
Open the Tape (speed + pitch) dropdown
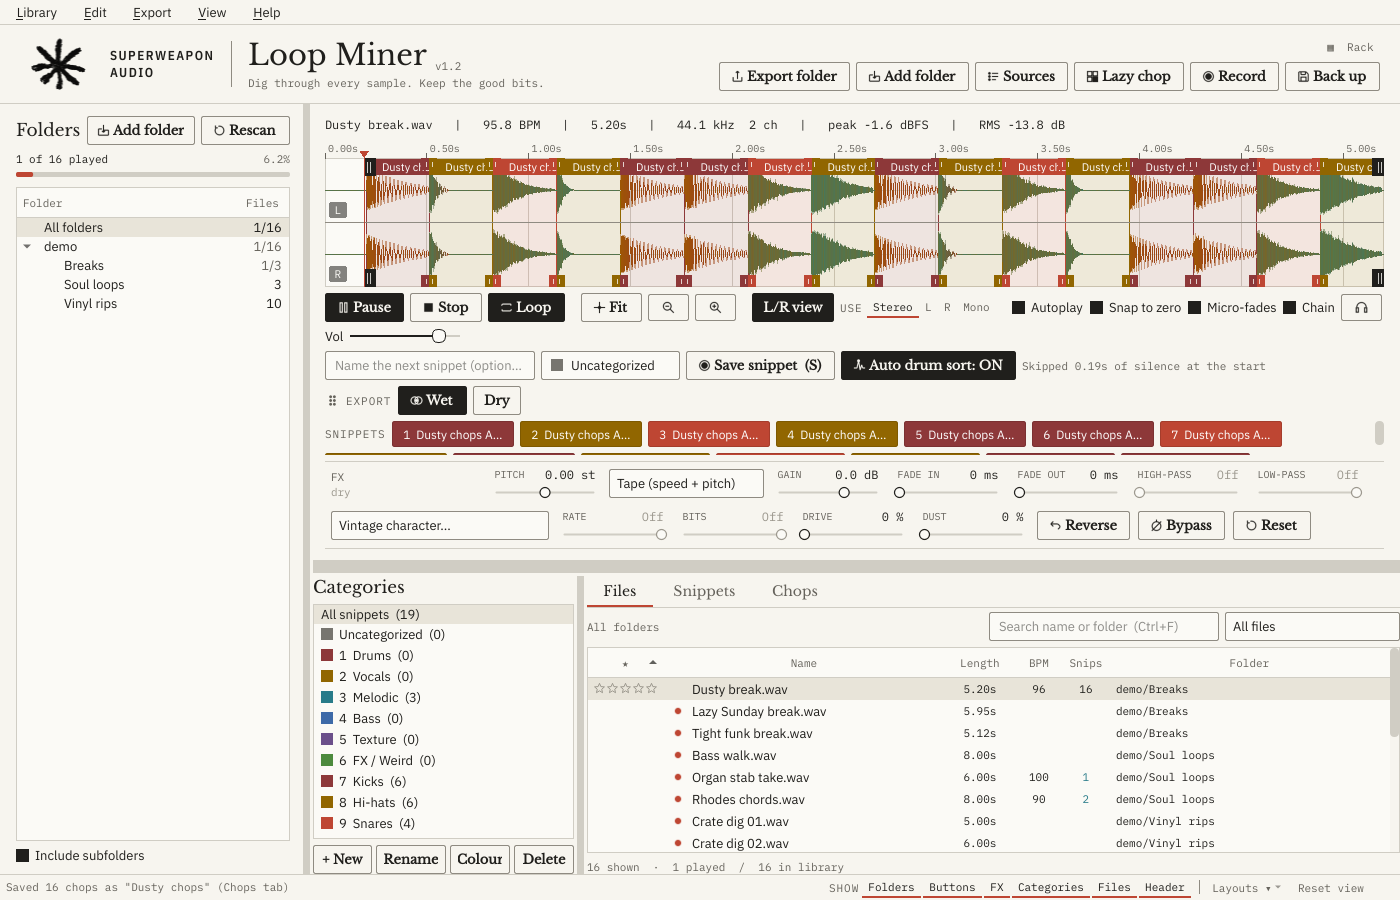click(x=686, y=484)
